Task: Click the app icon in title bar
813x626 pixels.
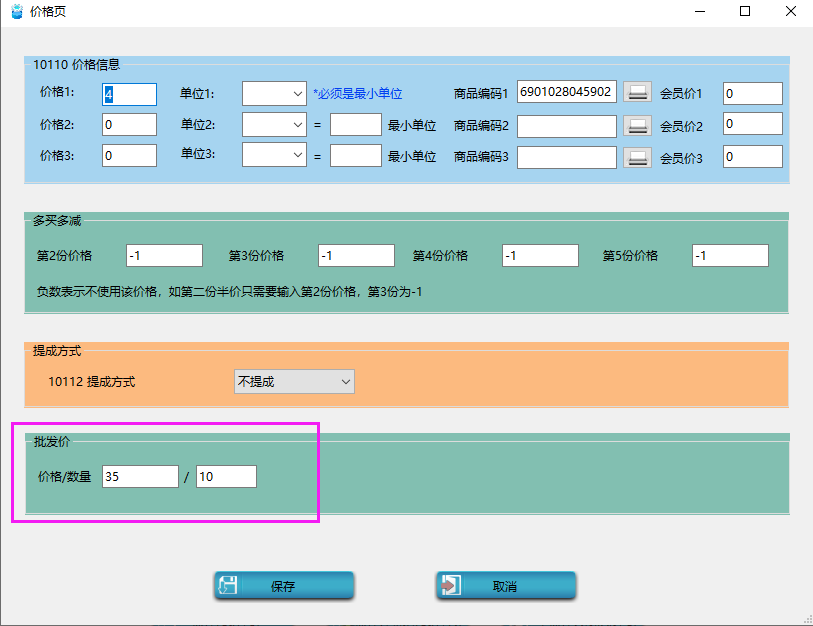Action: (x=17, y=11)
